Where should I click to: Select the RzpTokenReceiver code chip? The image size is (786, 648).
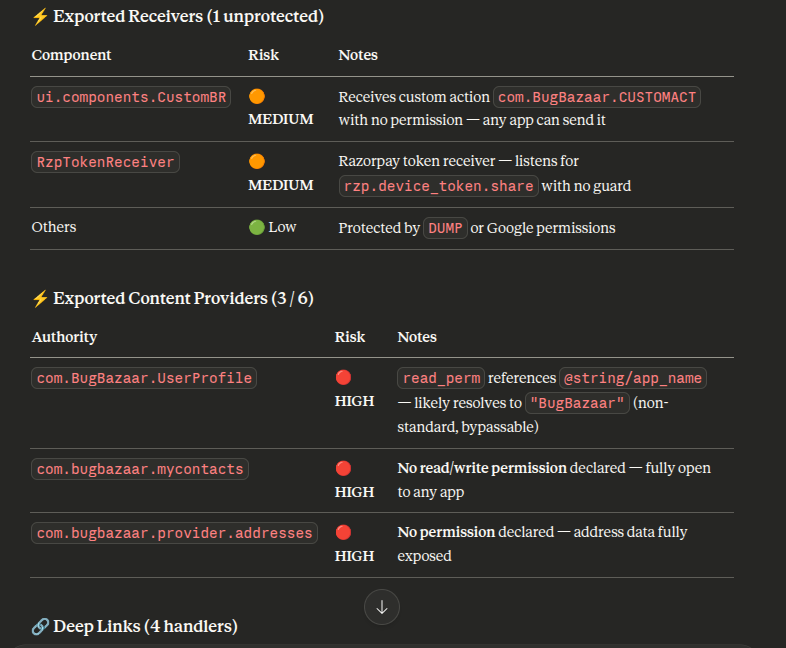pyautogui.click(x=106, y=162)
